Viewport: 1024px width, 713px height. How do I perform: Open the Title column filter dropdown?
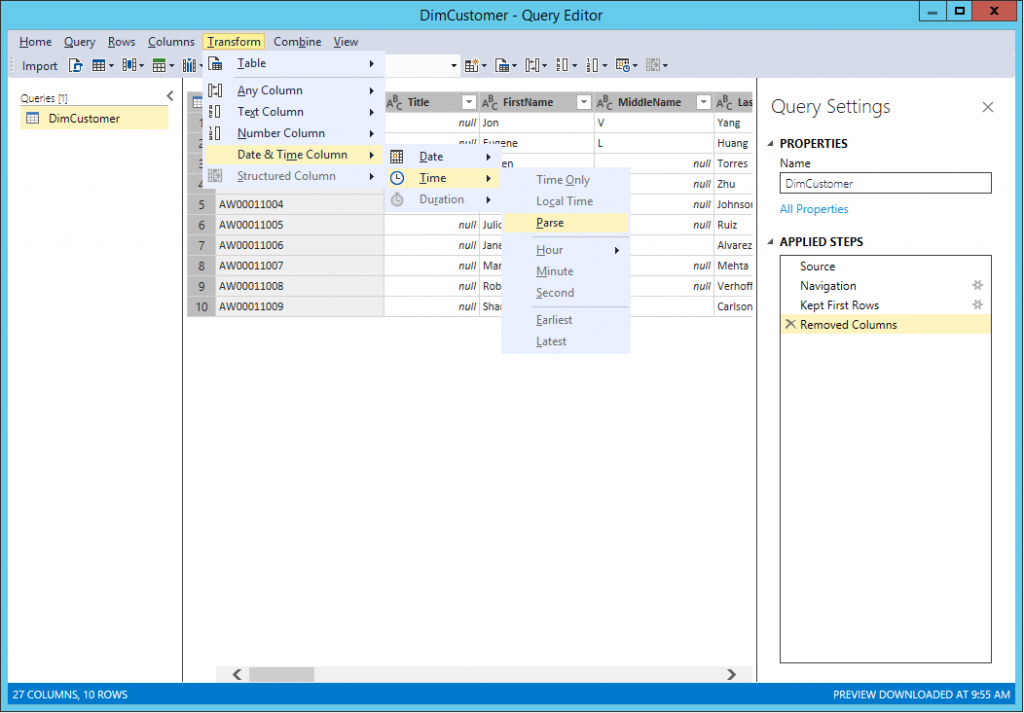468,102
